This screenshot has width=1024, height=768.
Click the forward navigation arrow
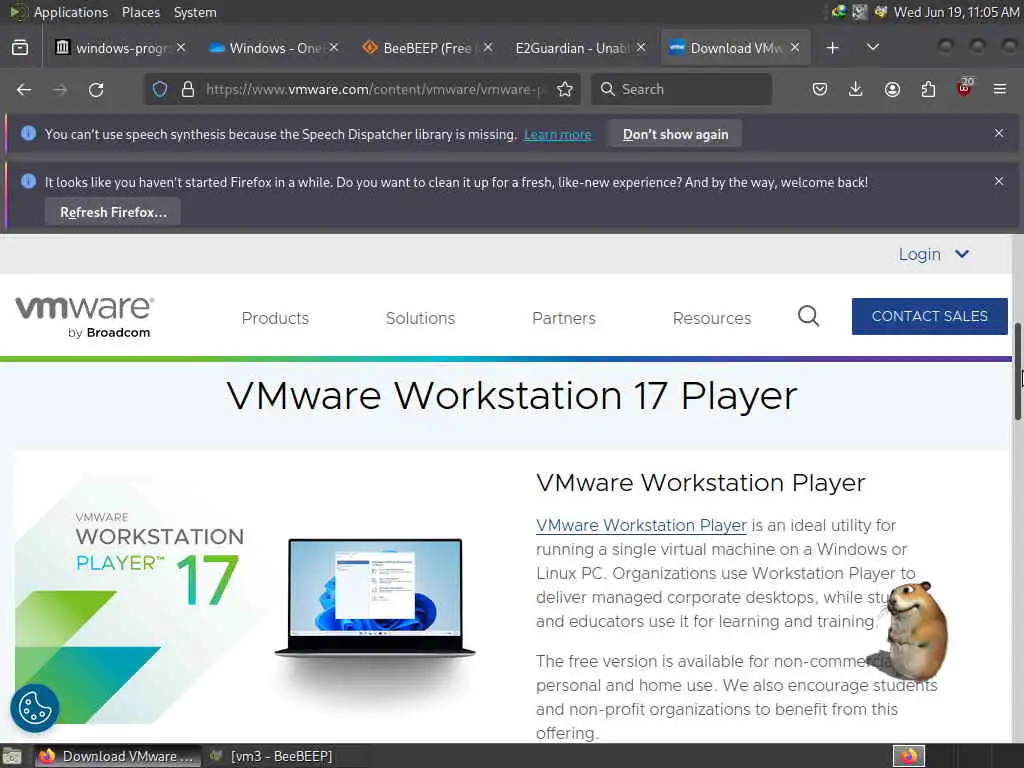coord(60,89)
